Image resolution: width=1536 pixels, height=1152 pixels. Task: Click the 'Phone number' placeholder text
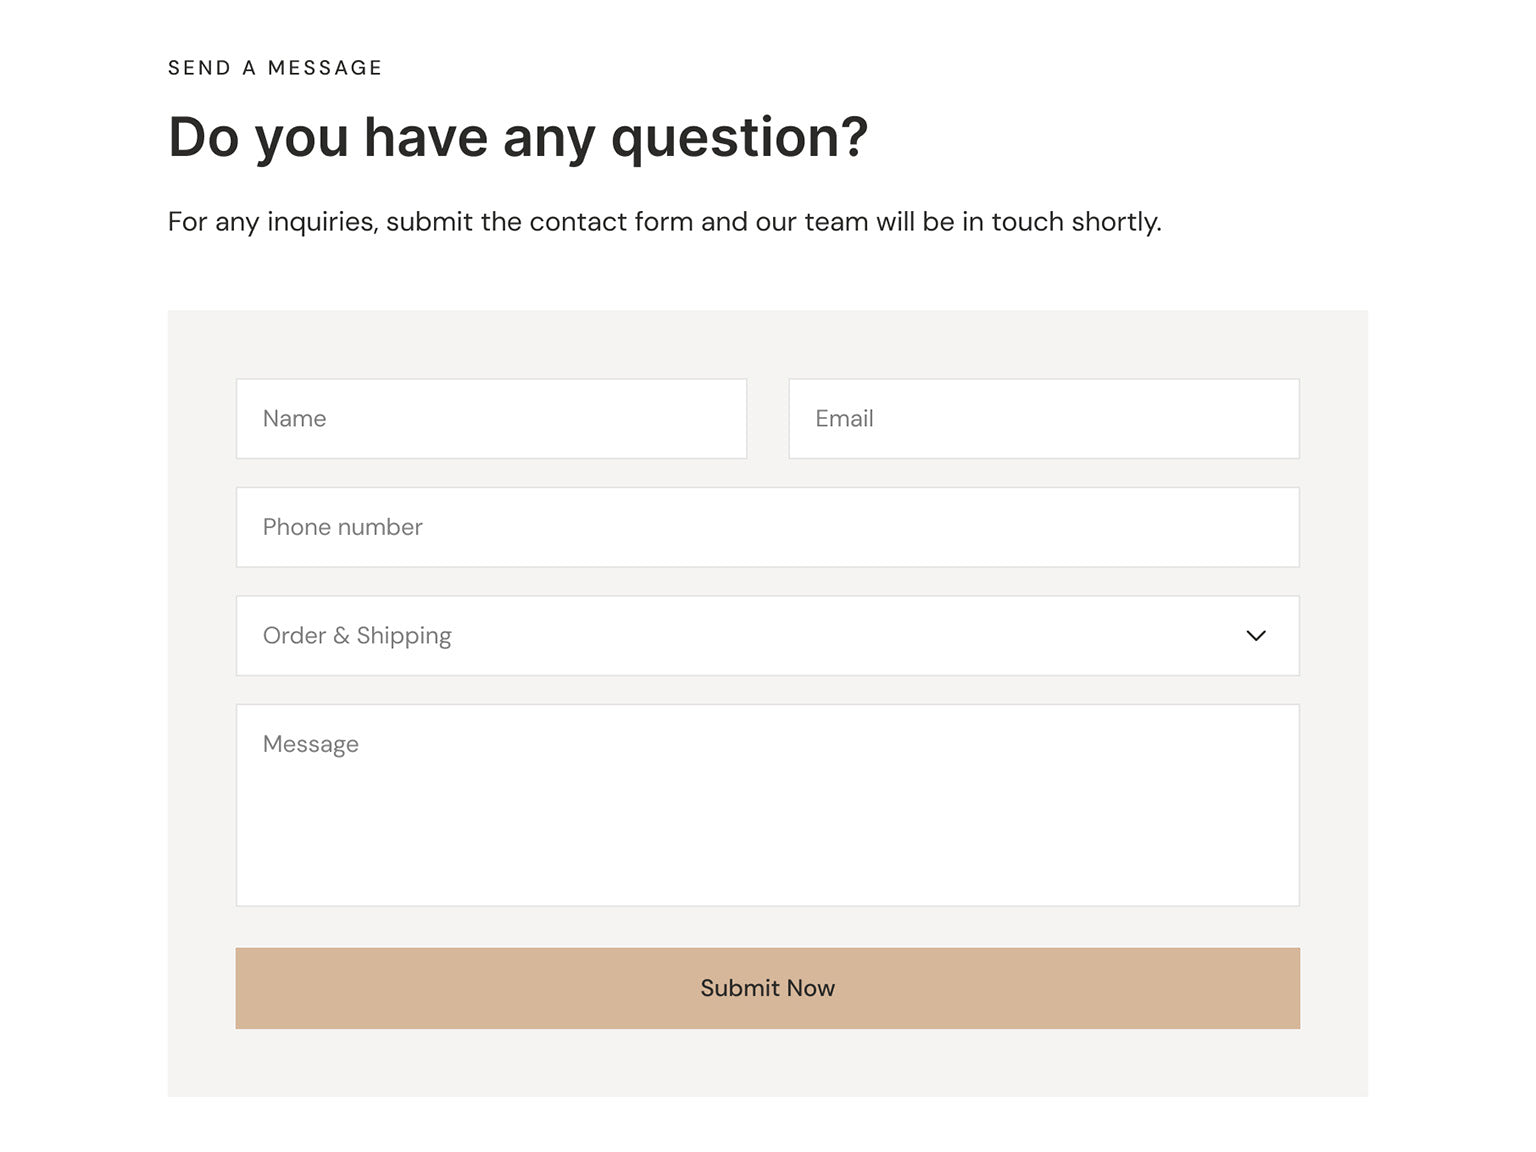click(x=342, y=527)
